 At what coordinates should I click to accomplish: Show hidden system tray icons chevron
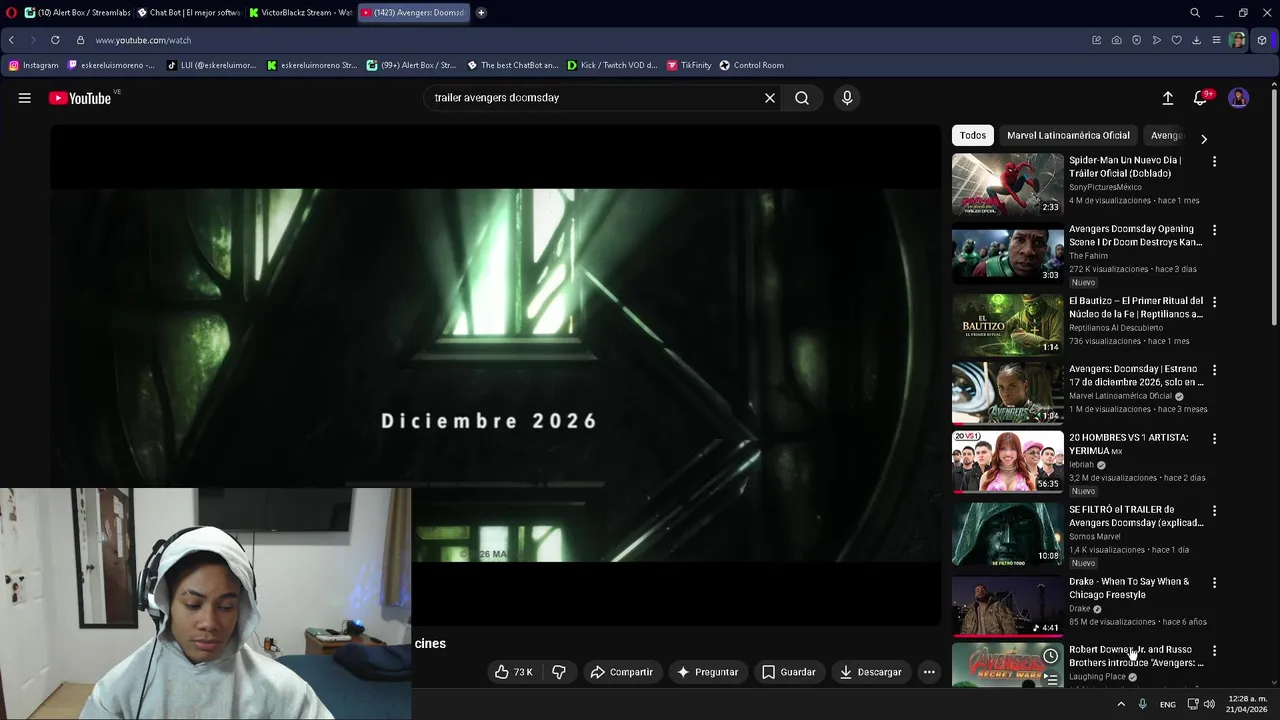(x=1121, y=705)
